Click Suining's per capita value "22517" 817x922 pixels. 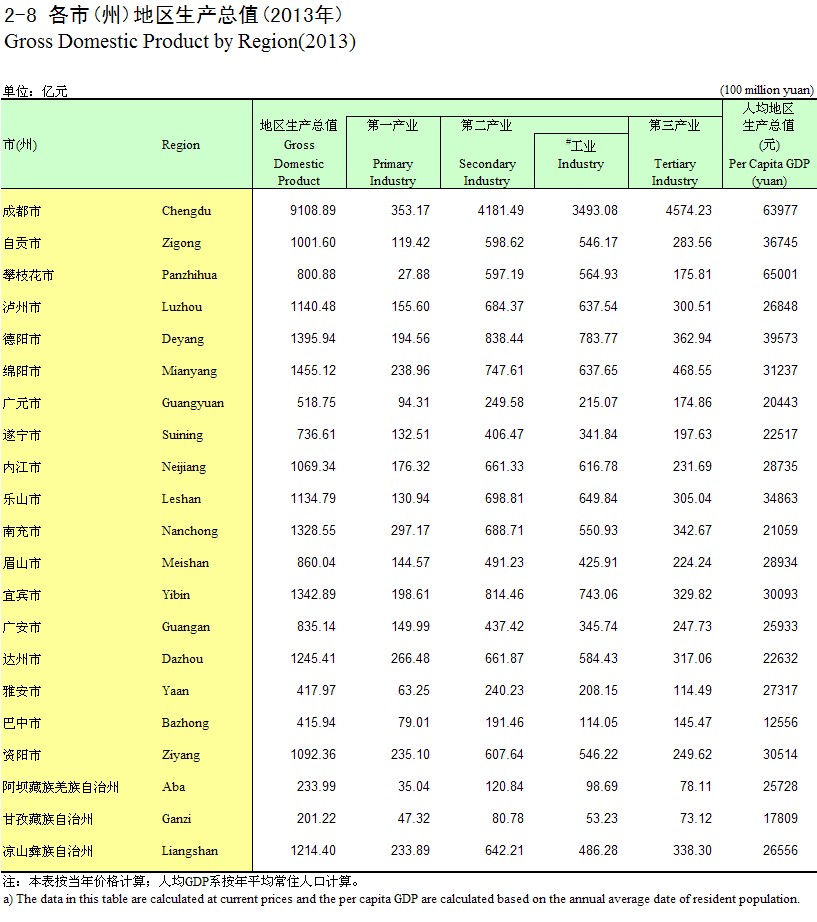point(780,435)
